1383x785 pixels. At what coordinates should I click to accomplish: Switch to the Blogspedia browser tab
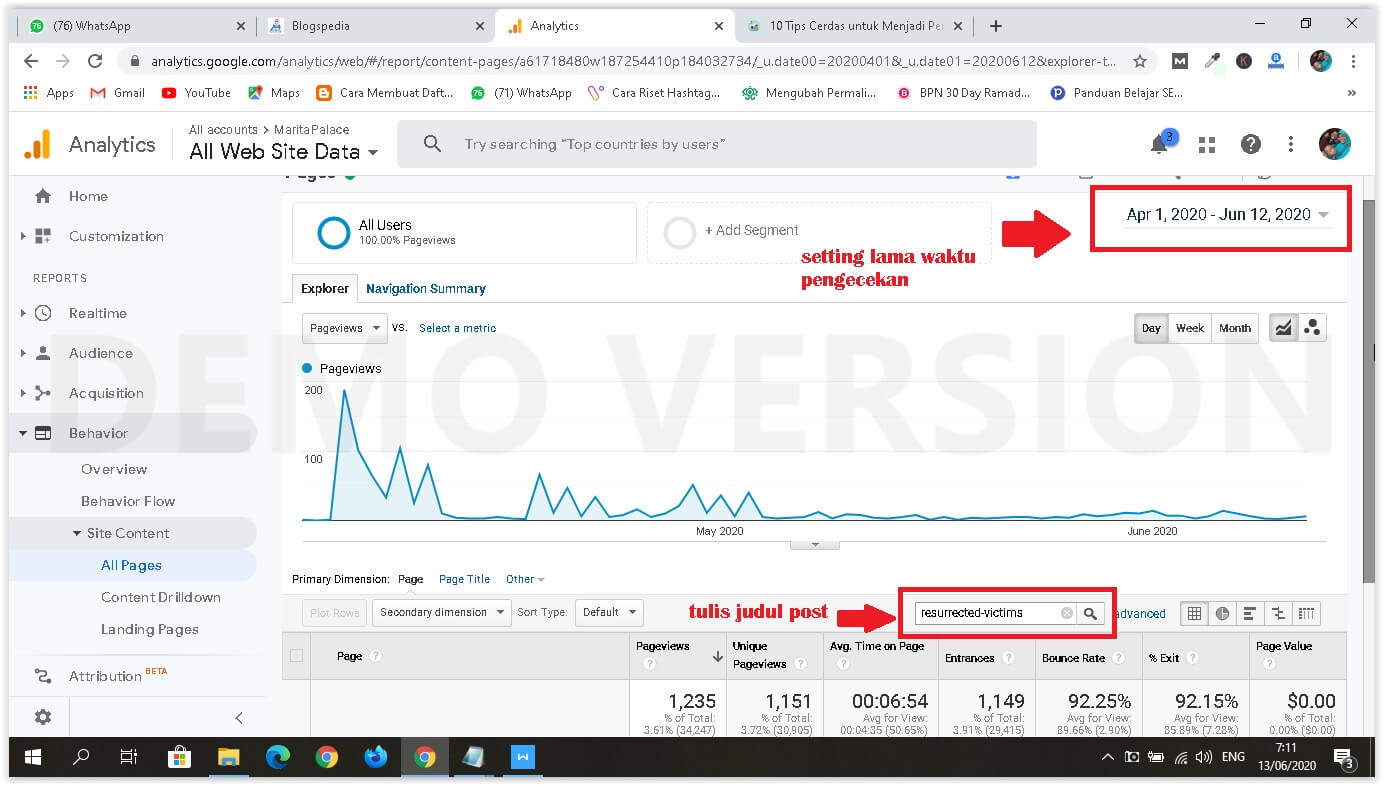pos(376,25)
